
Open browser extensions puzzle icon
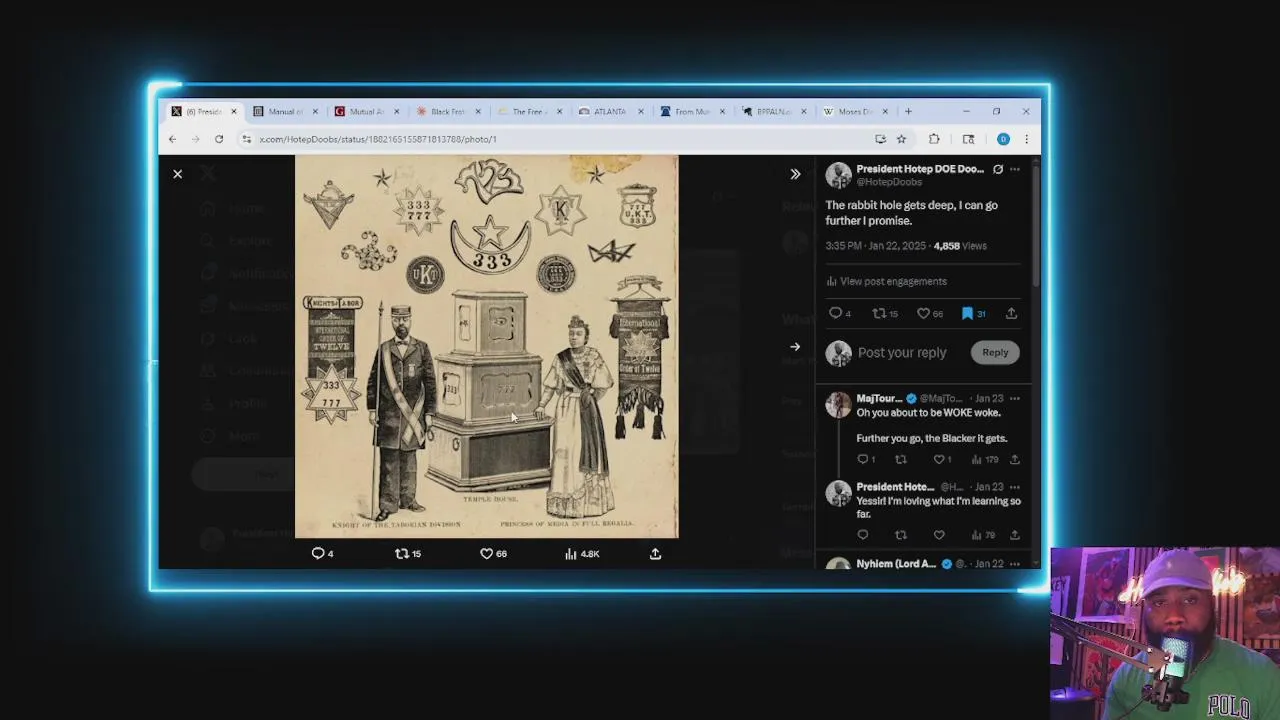(934, 139)
